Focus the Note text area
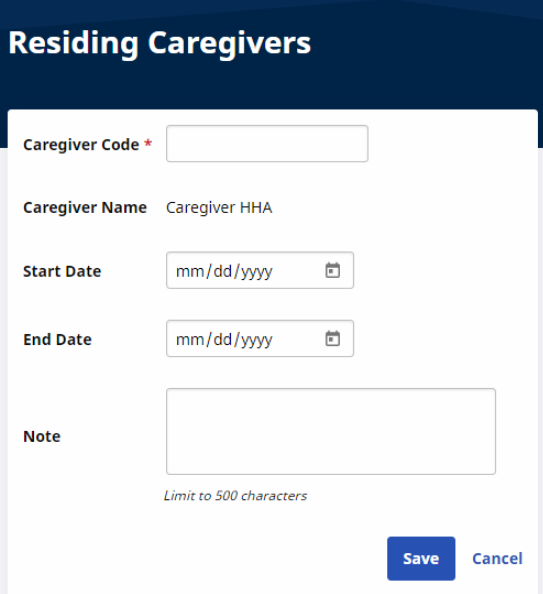 pos(331,431)
